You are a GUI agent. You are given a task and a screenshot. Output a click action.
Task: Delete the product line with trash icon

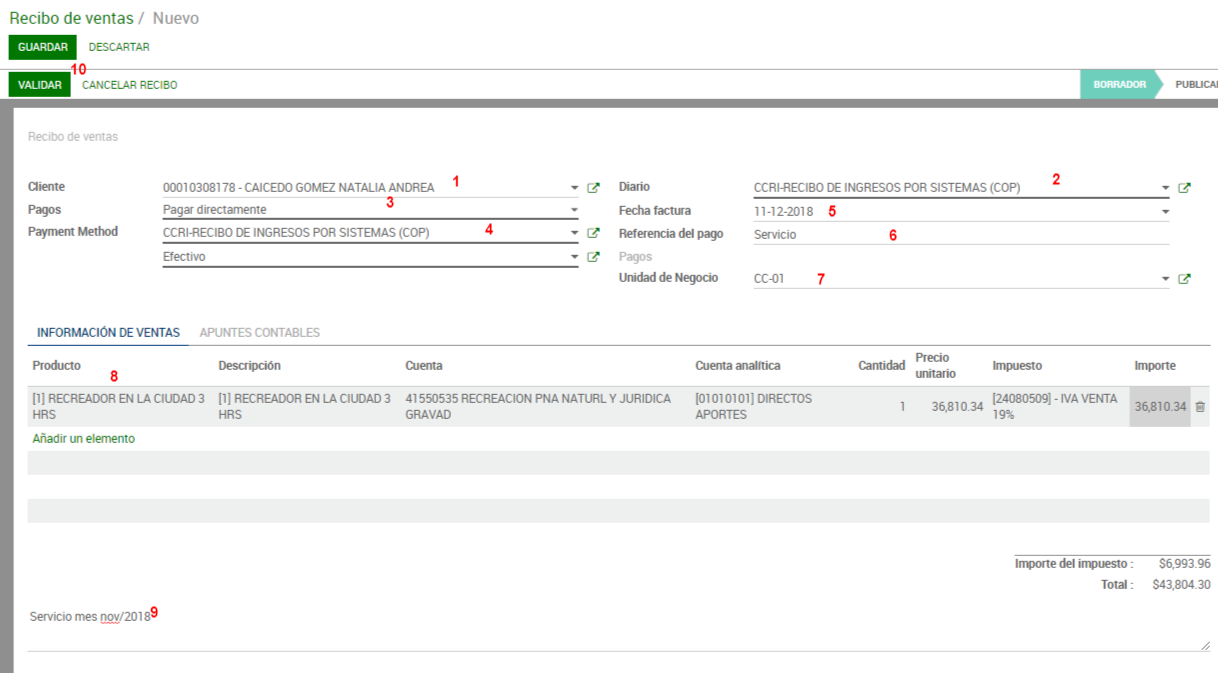[x=1200, y=407]
